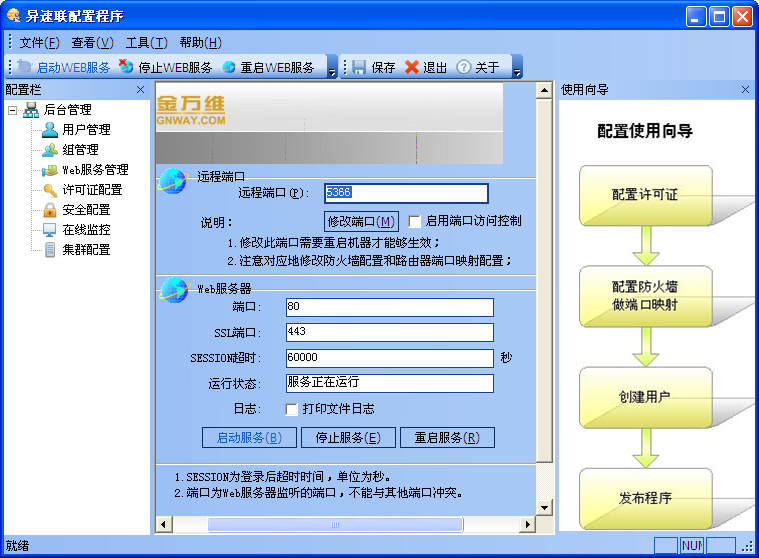The image size is (759, 558).
Task: Click the 许可证配置 key icon
Action: (49, 190)
